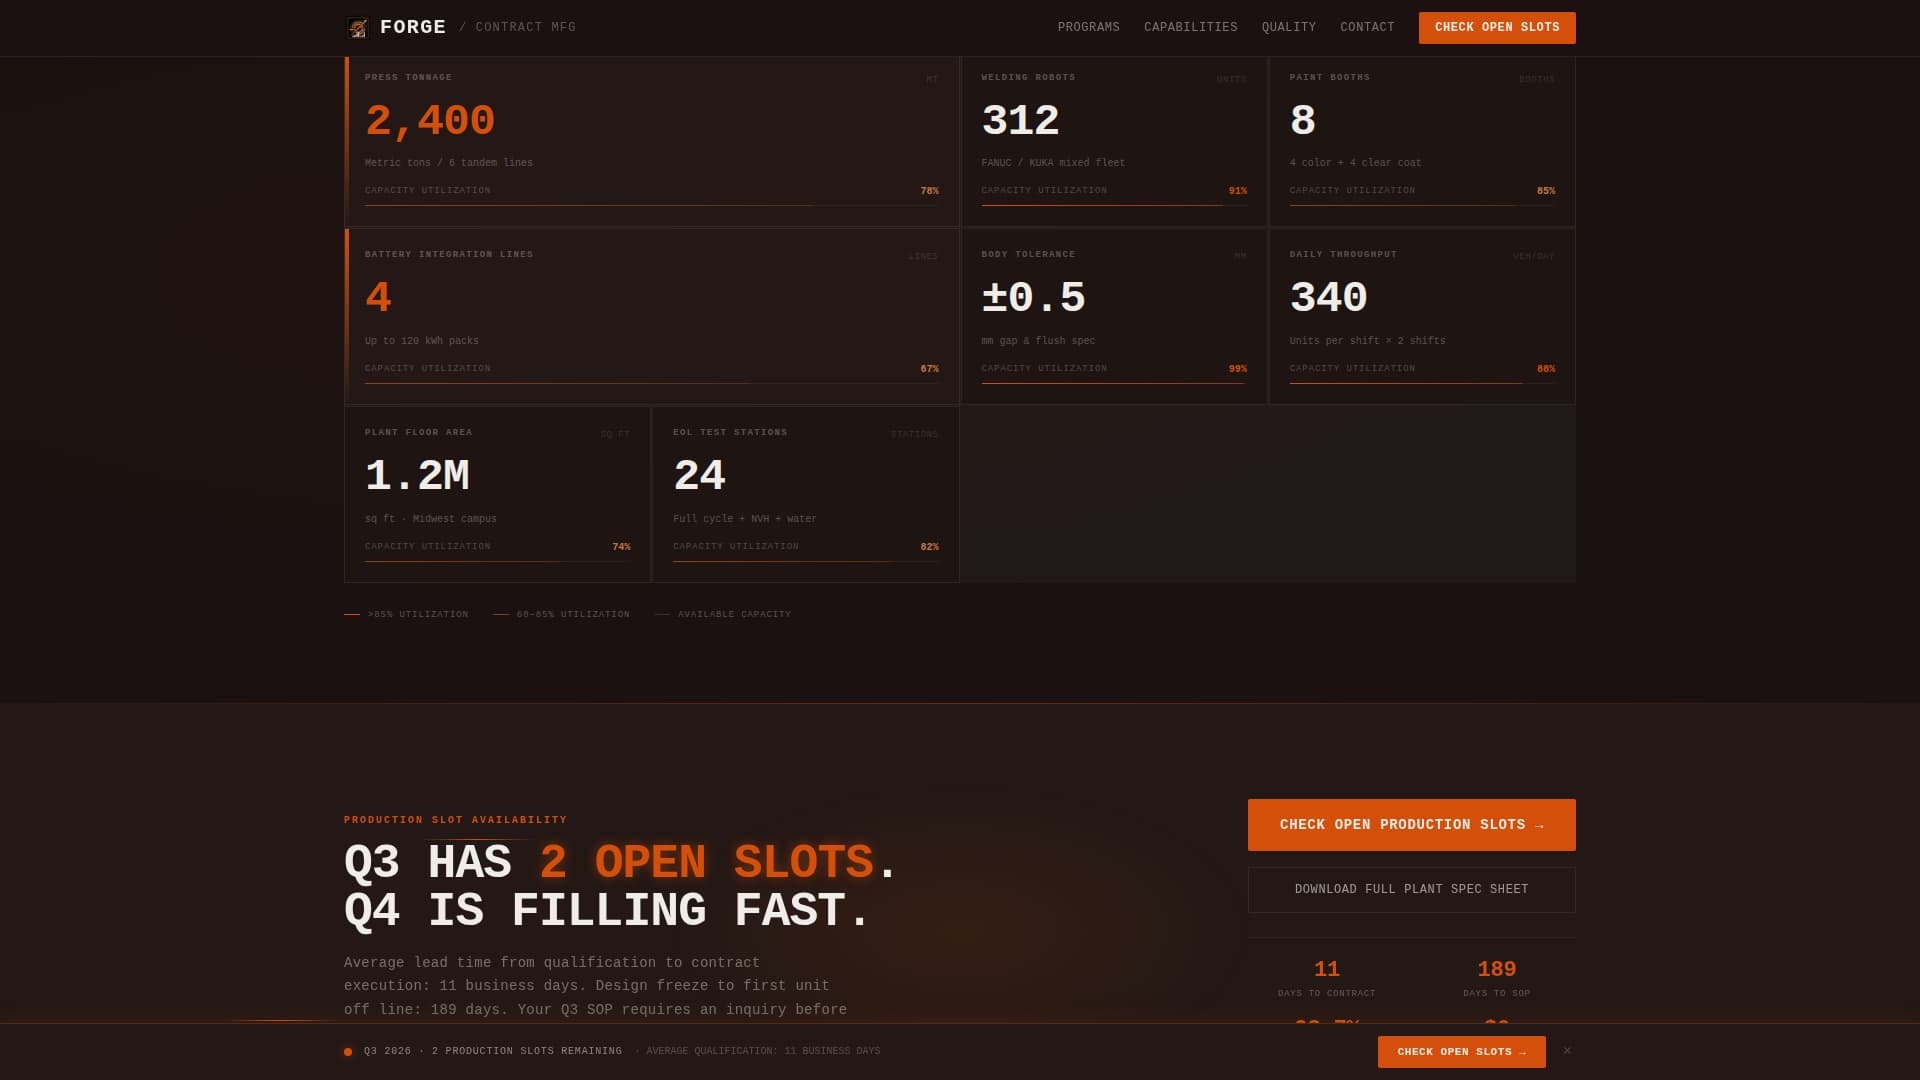This screenshot has height=1080, width=1920.
Task: Click CHECK OPEN PRODUCTION SLOTS
Action: click(1411, 824)
